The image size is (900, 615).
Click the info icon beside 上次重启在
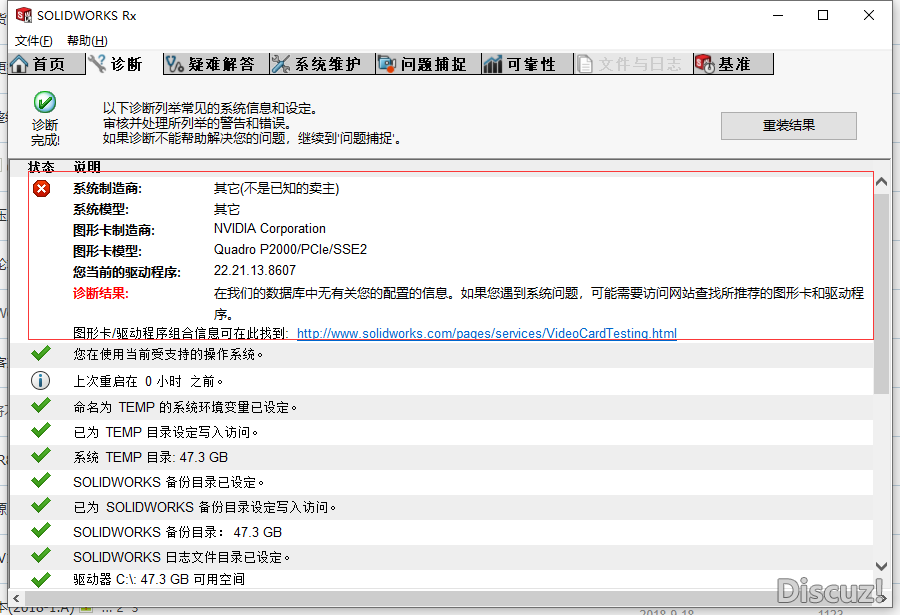[x=40, y=380]
